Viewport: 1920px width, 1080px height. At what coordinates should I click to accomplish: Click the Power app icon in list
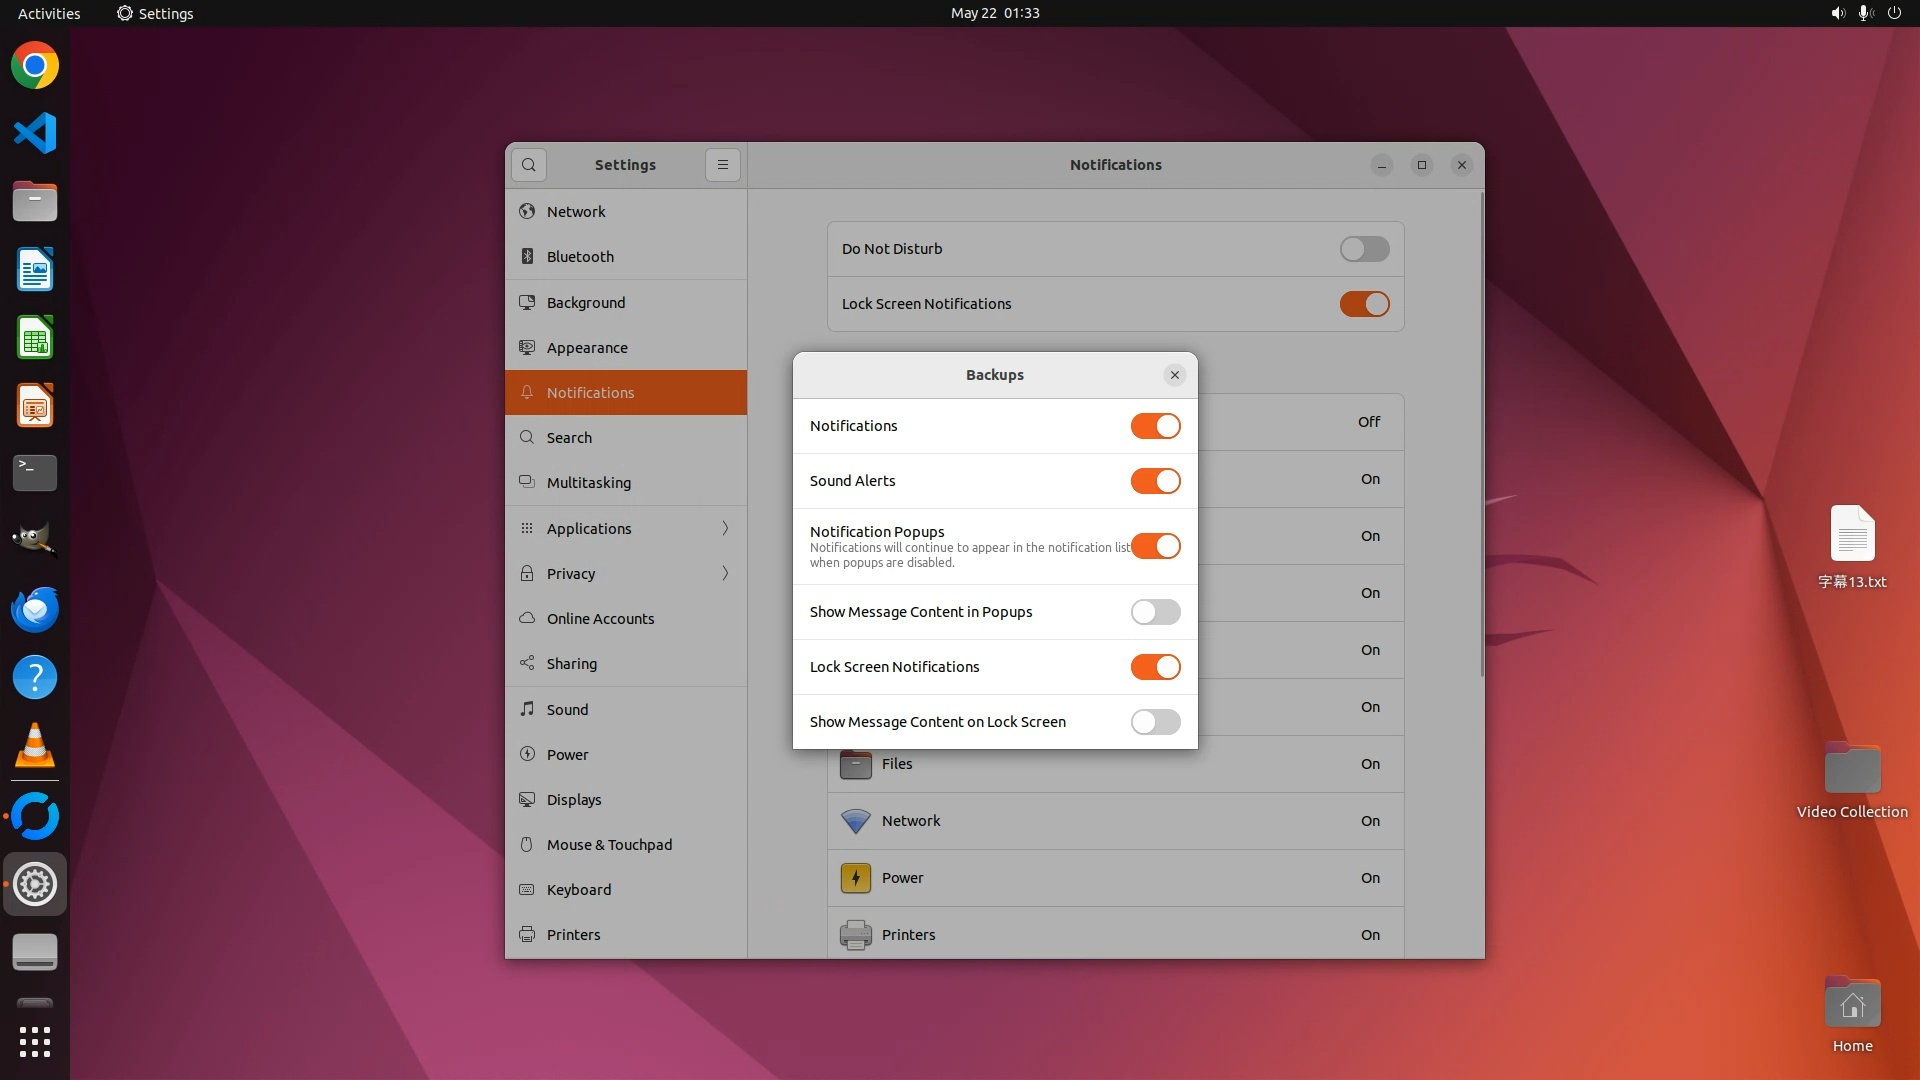(856, 878)
